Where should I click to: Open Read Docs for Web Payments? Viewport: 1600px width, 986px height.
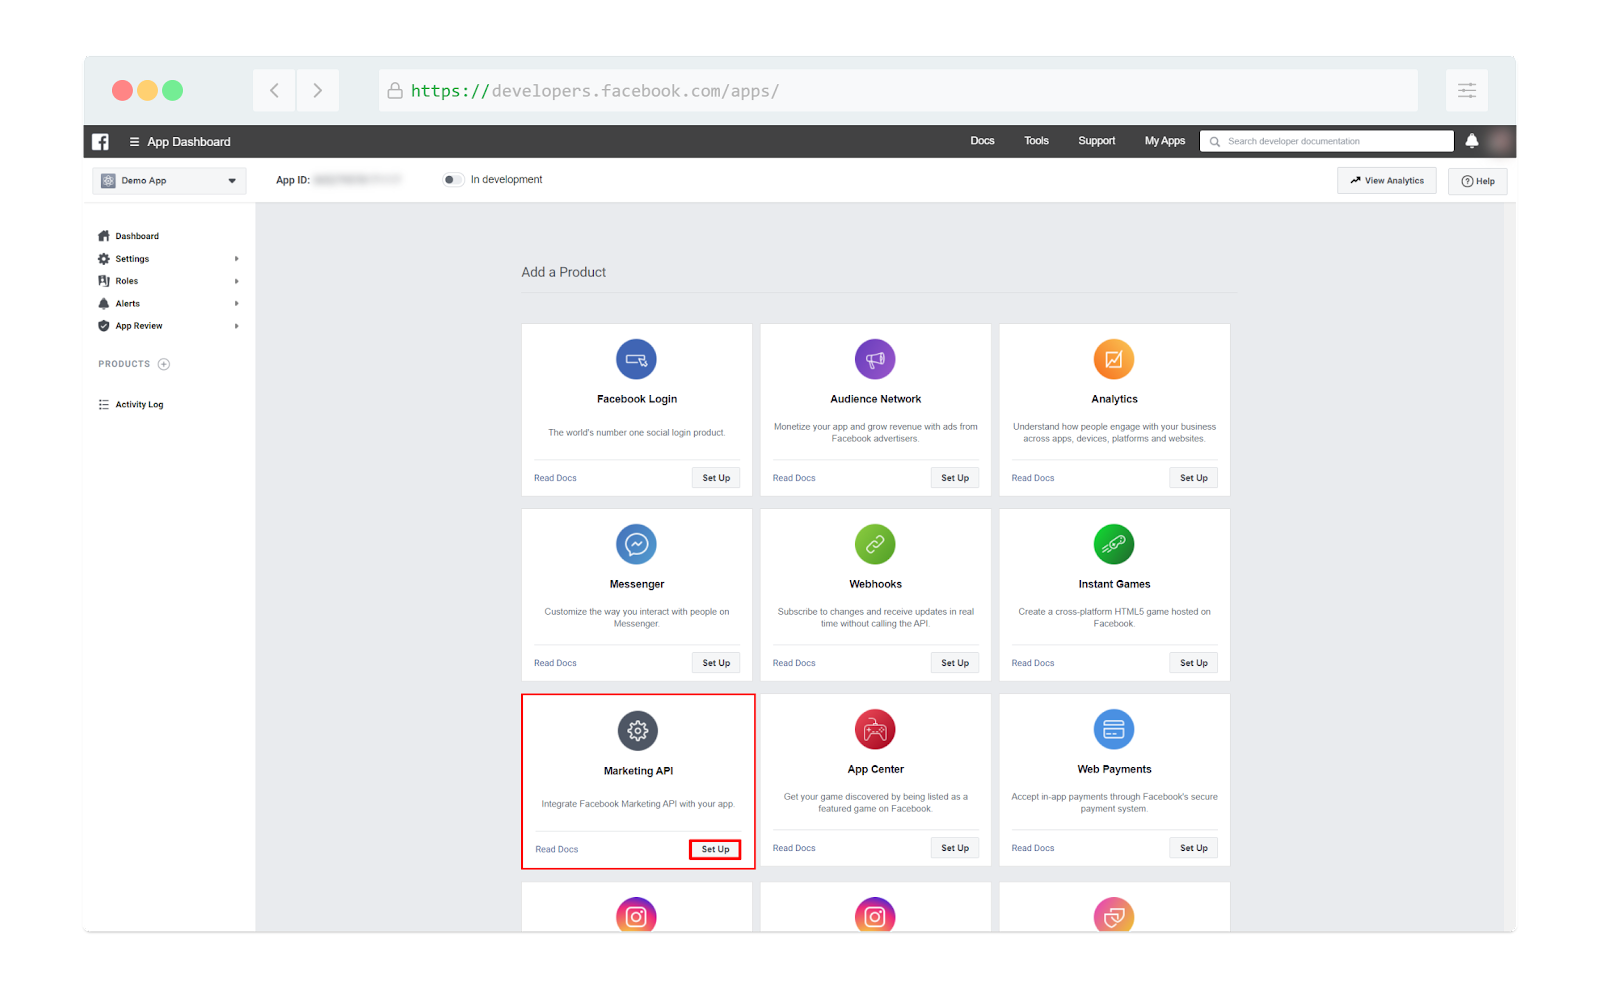coord(1033,848)
